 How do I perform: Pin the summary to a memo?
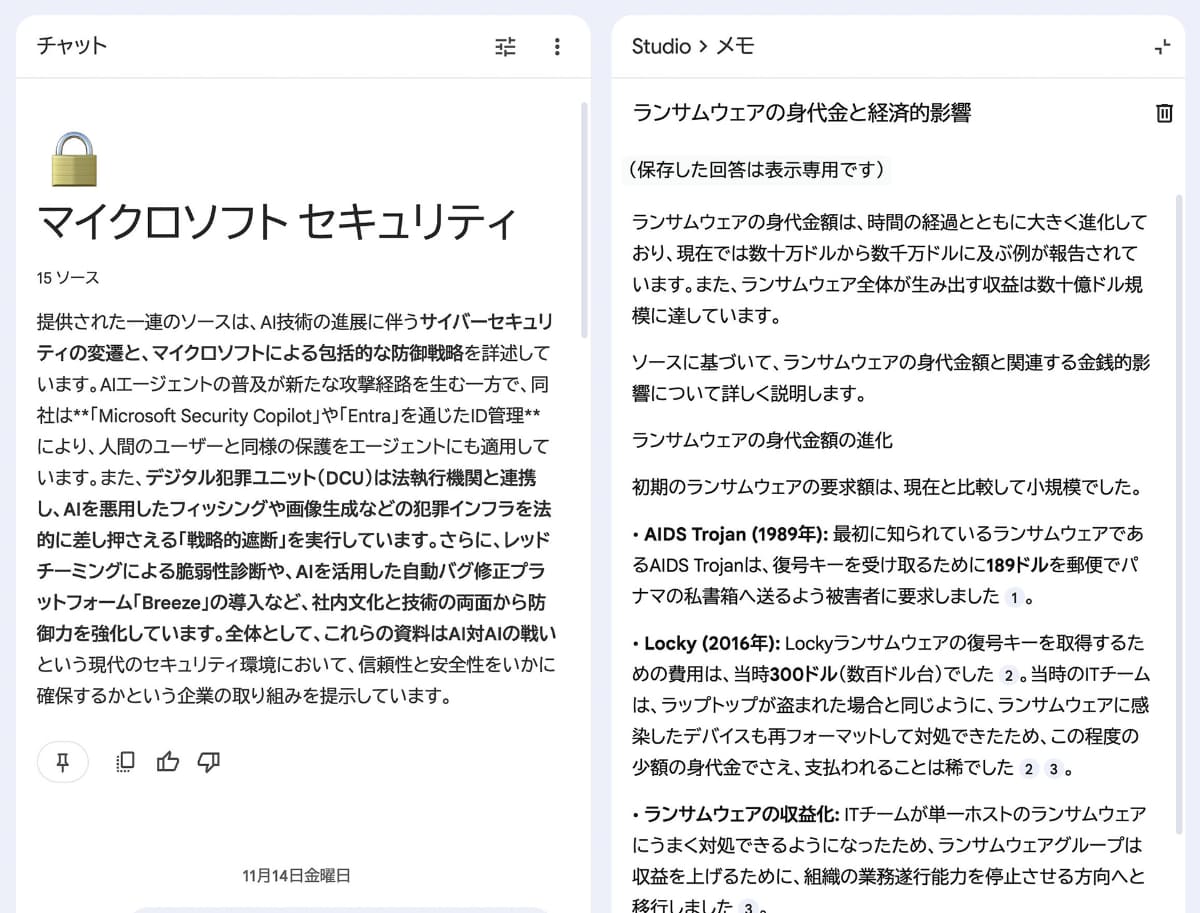[63, 762]
